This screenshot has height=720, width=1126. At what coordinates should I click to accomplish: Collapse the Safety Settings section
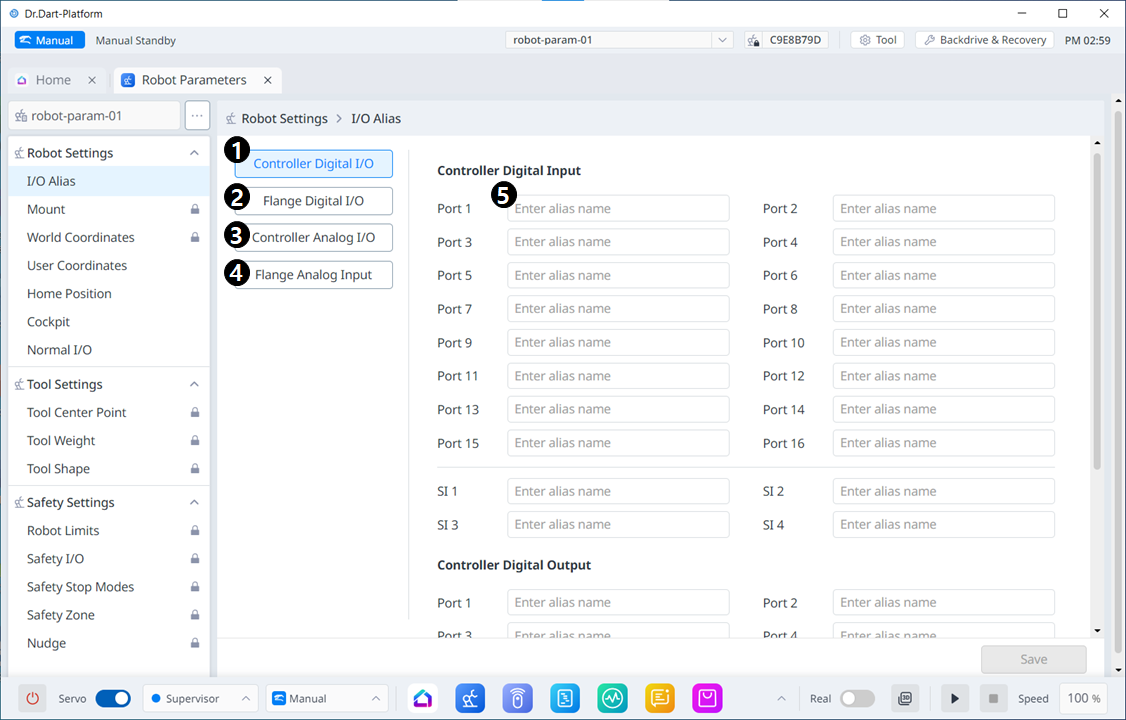(x=194, y=502)
